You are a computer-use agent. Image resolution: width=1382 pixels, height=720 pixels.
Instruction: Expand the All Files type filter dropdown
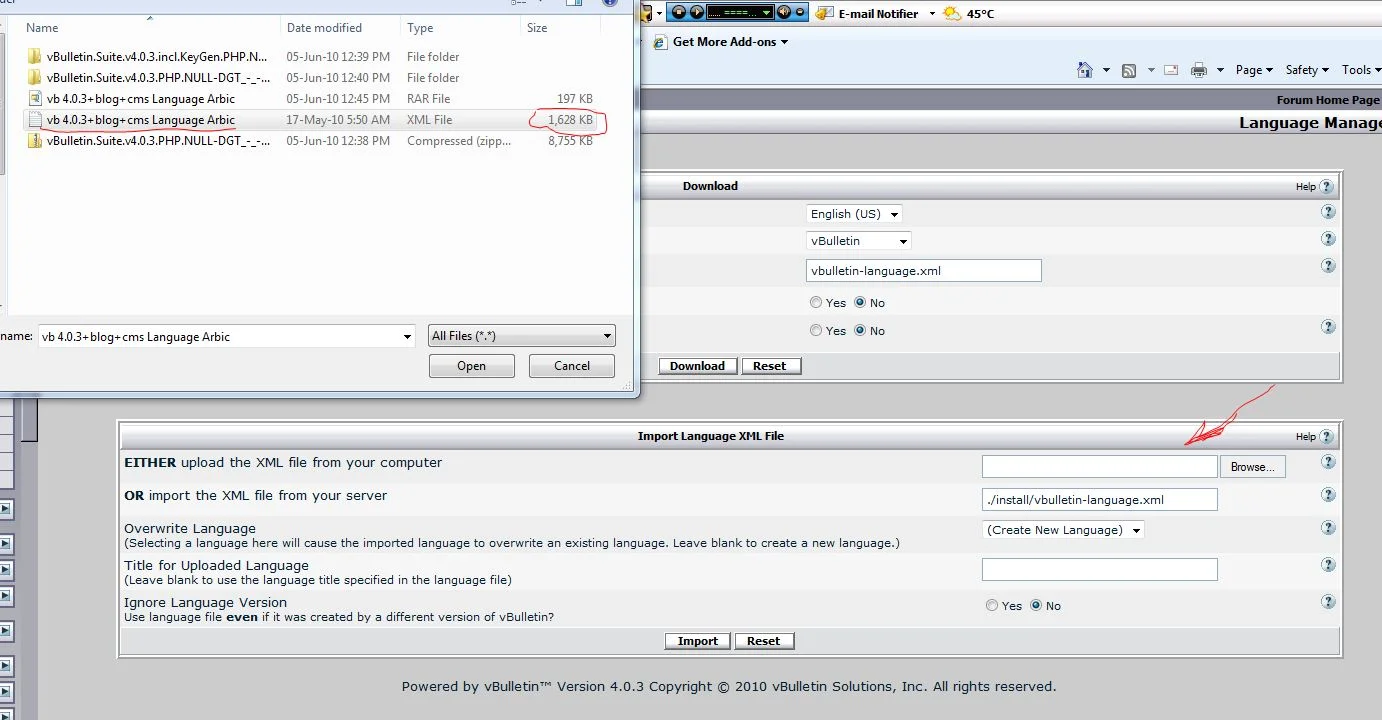coord(521,336)
